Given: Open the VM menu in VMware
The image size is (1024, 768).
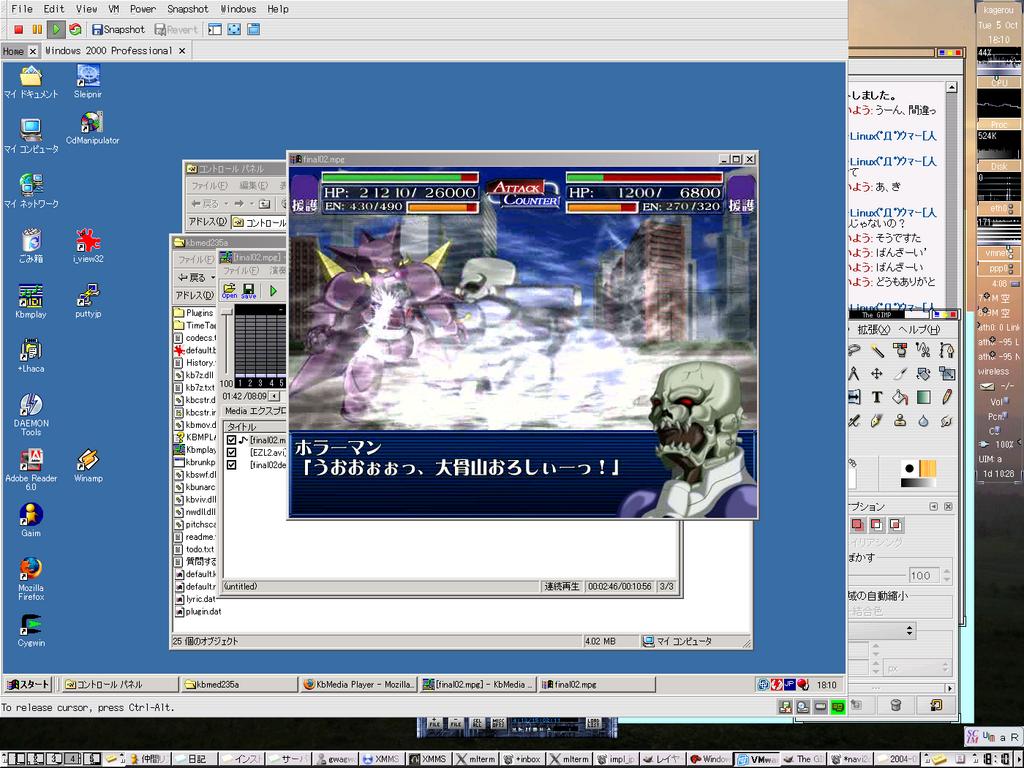Looking at the screenshot, I should tap(114, 9).
